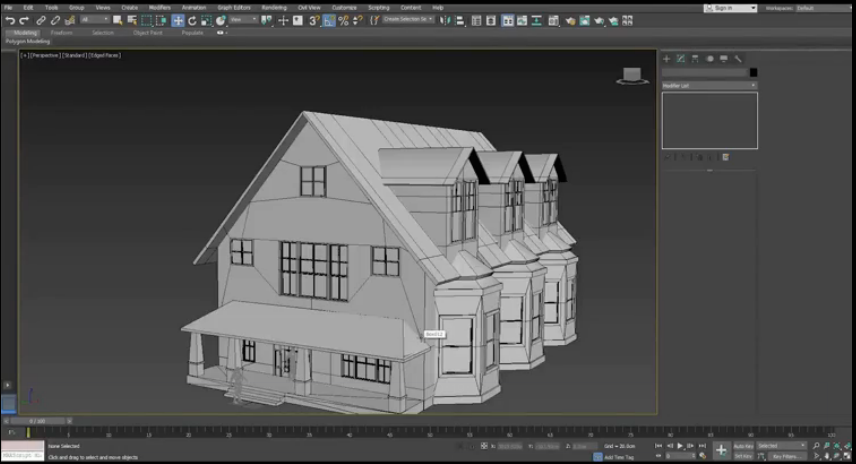Image resolution: width=856 pixels, height=464 pixels.
Task: Open the Selected key filter dropdown
Action: (x=781, y=446)
